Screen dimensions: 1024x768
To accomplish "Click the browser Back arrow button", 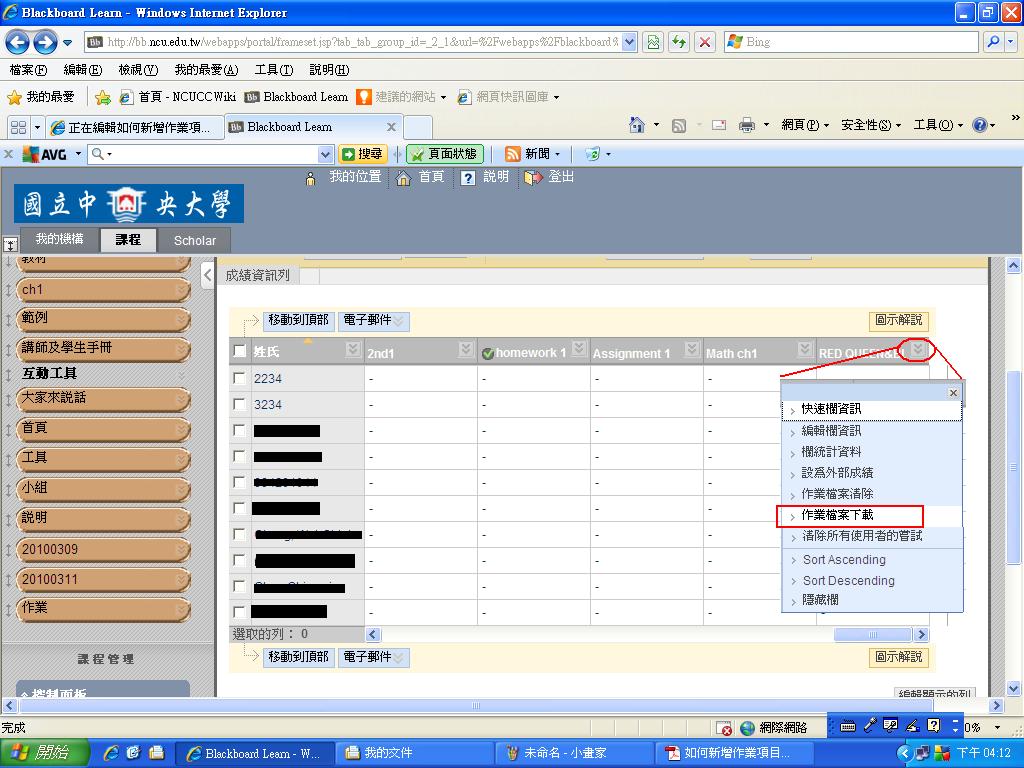I will pos(18,42).
